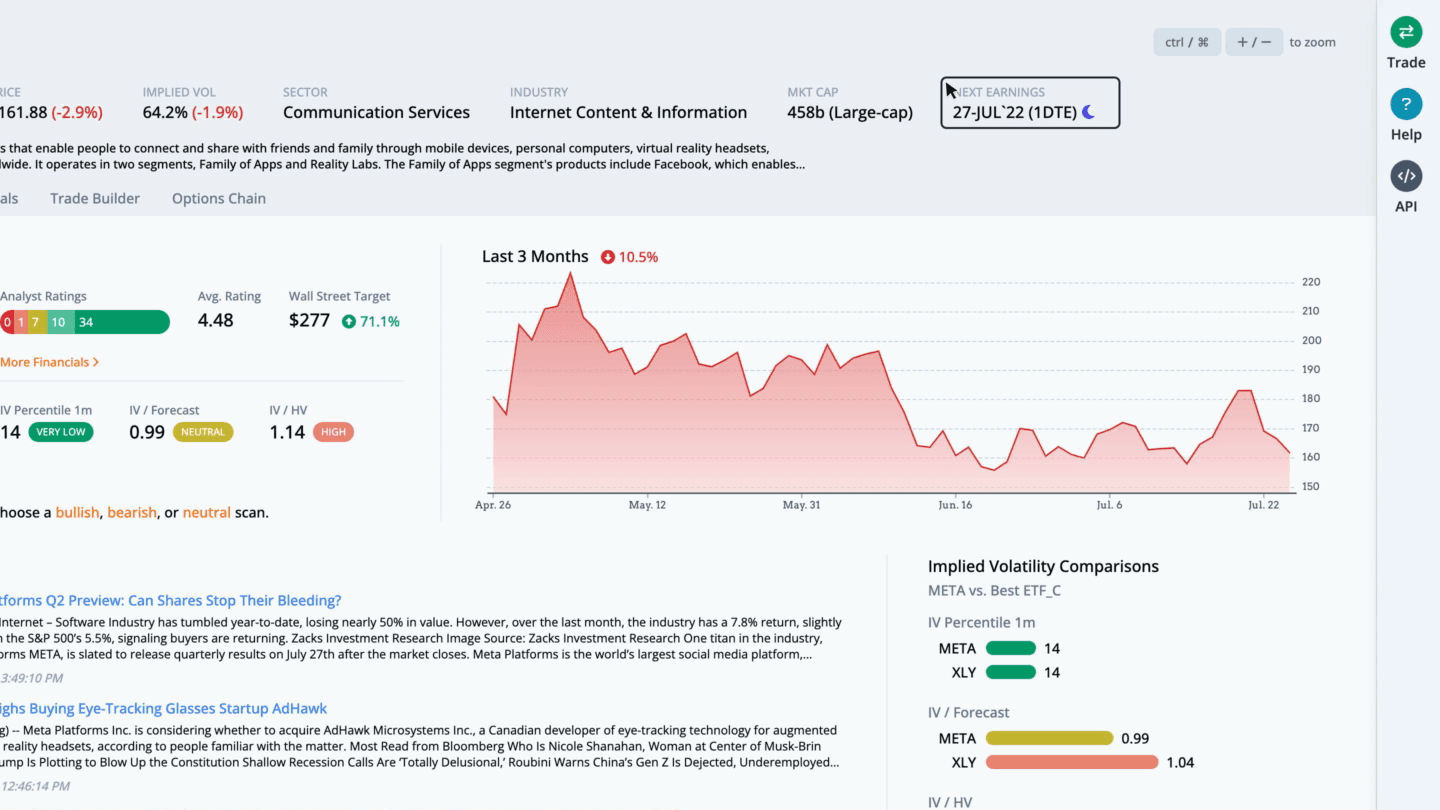Click the ctrl / ⌘ key badge
The image size is (1440, 810).
pyautogui.click(x=1187, y=42)
